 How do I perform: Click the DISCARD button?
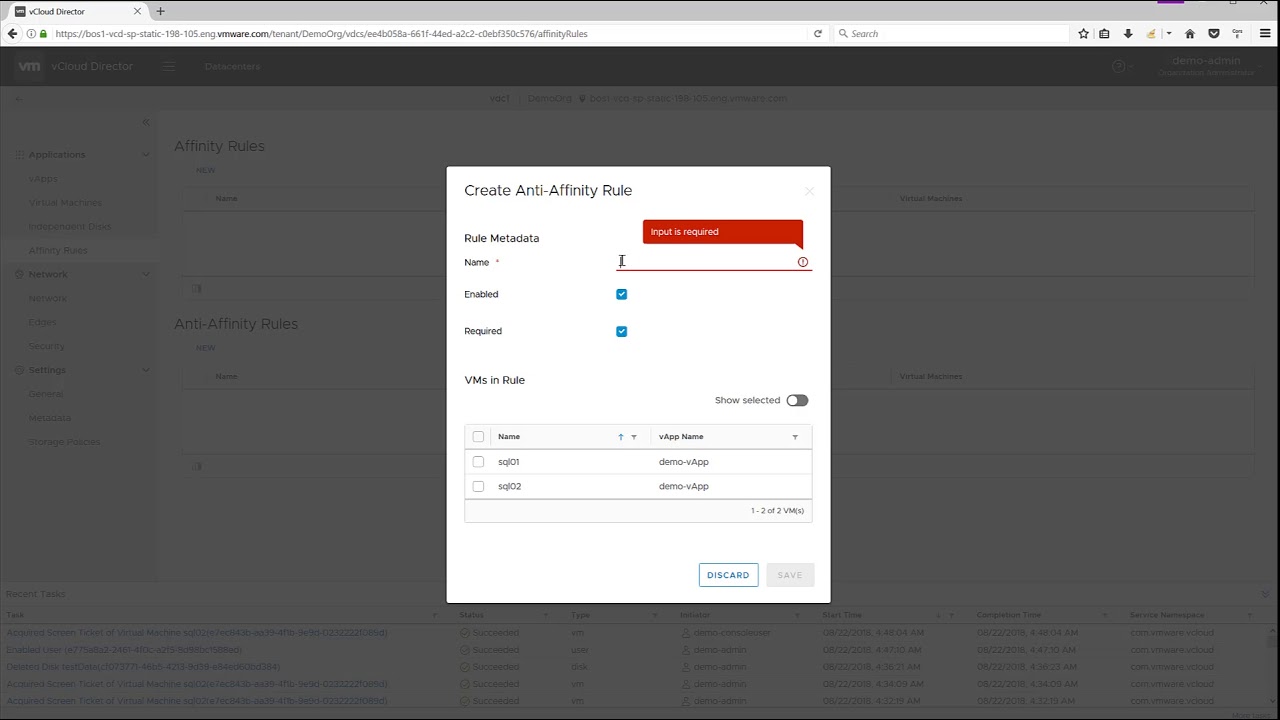coord(728,575)
